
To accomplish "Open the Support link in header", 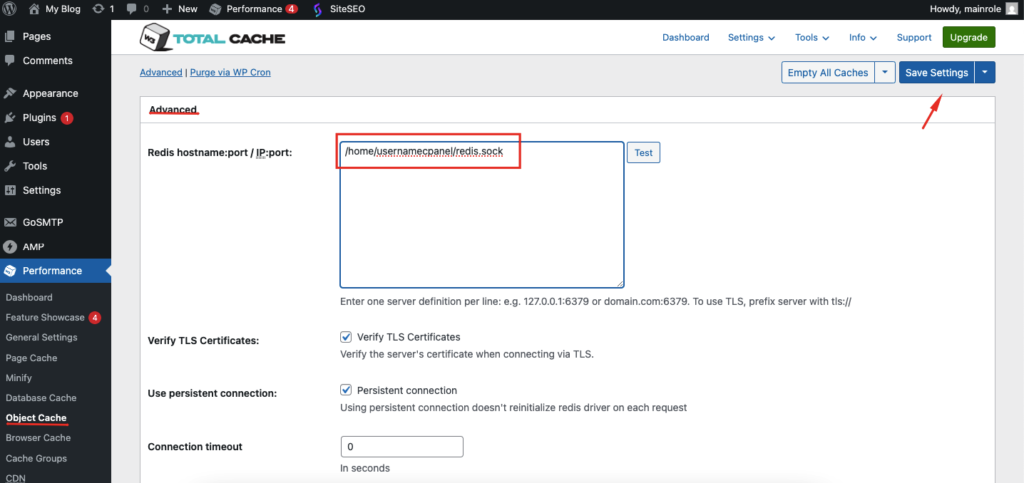I will [914, 38].
